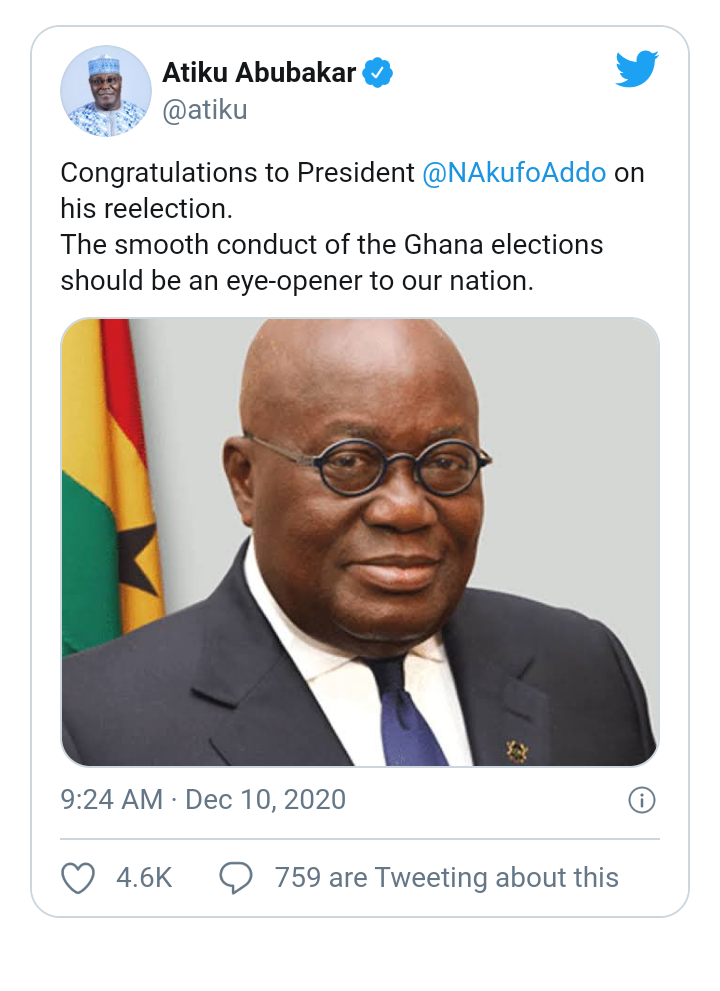Click the 9:24 AM · Dec 10, 2020 timestamp
Image resolution: width=720 pixels, height=991 pixels.
203,800
